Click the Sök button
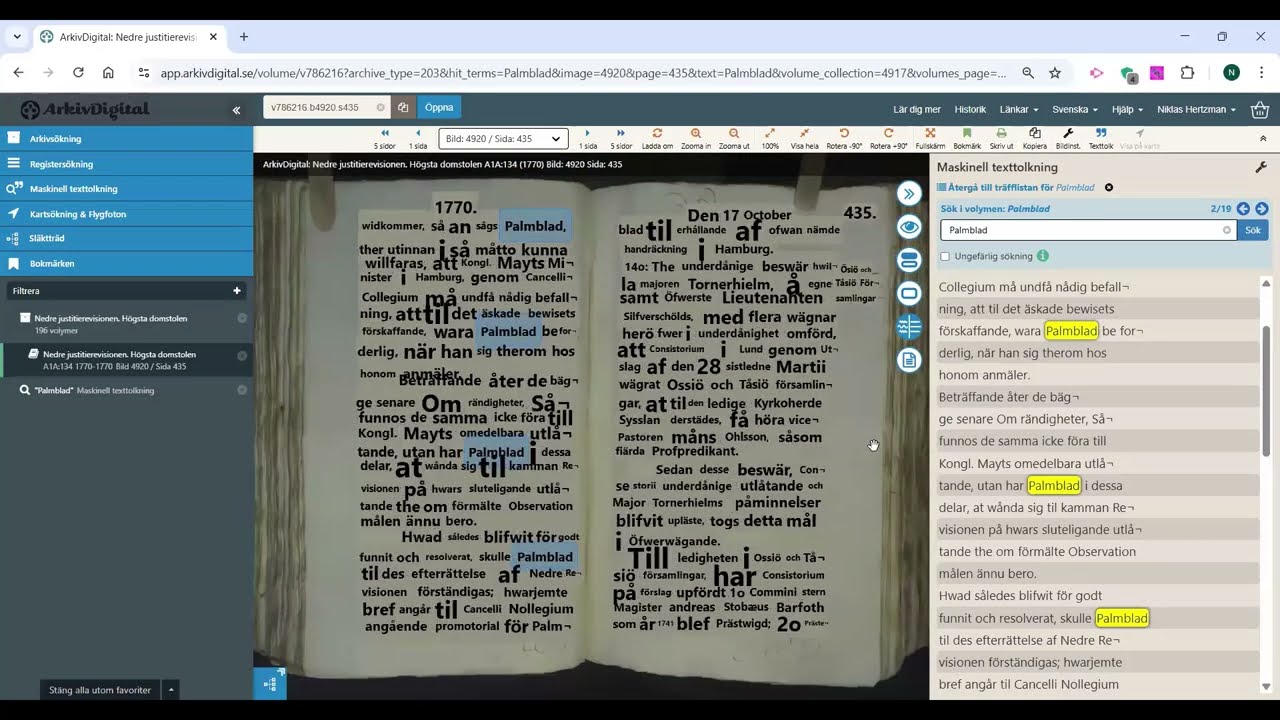 coord(1253,230)
